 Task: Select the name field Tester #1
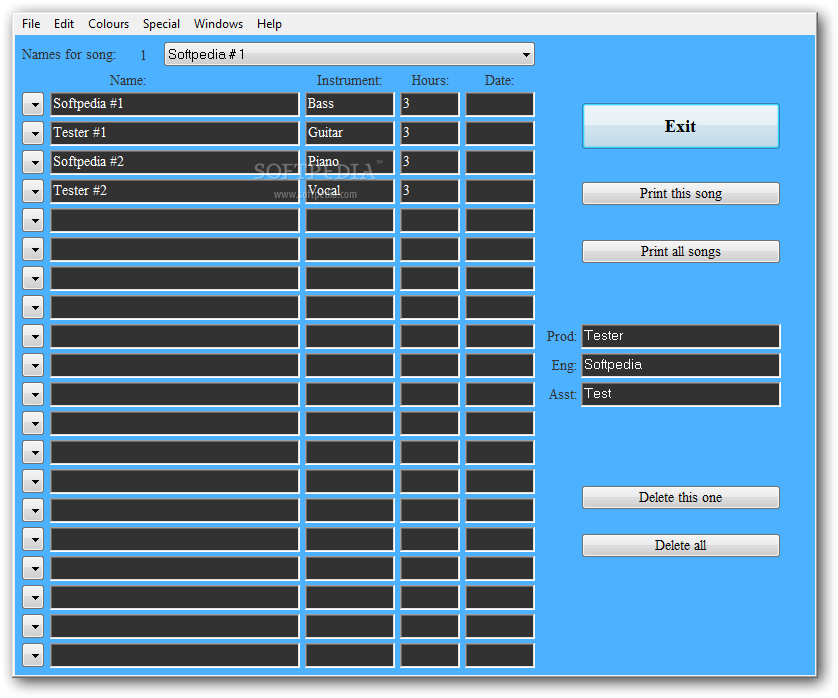(x=175, y=133)
